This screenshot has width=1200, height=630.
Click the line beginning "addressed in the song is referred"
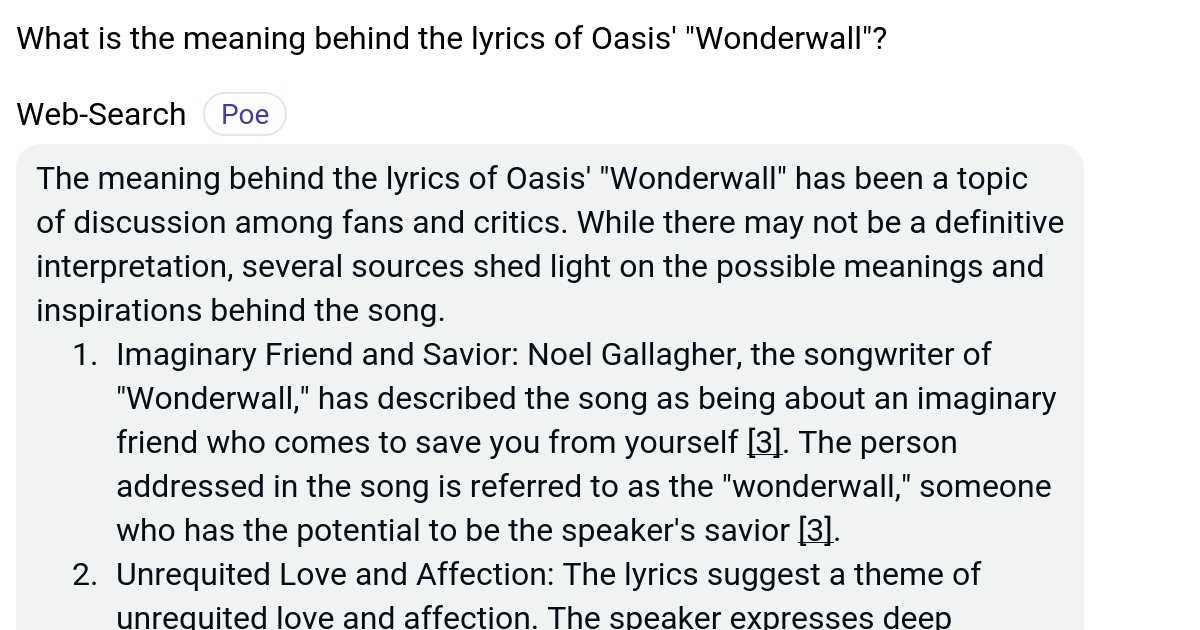584,486
